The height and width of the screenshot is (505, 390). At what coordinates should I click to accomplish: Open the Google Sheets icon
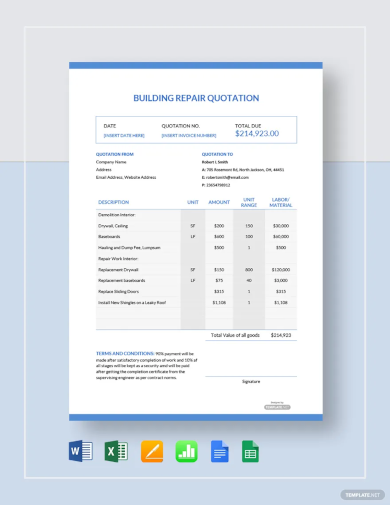[x=250, y=451]
